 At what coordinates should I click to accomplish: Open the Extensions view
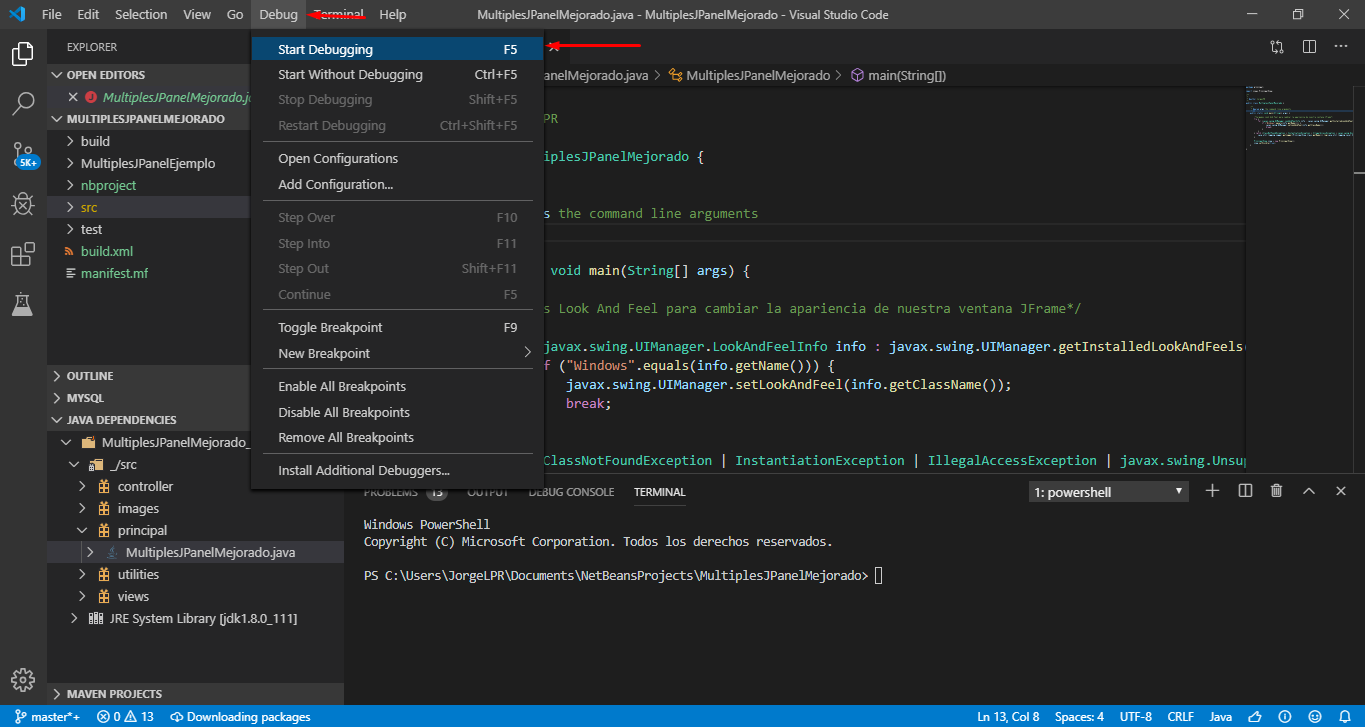pos(22,254)
